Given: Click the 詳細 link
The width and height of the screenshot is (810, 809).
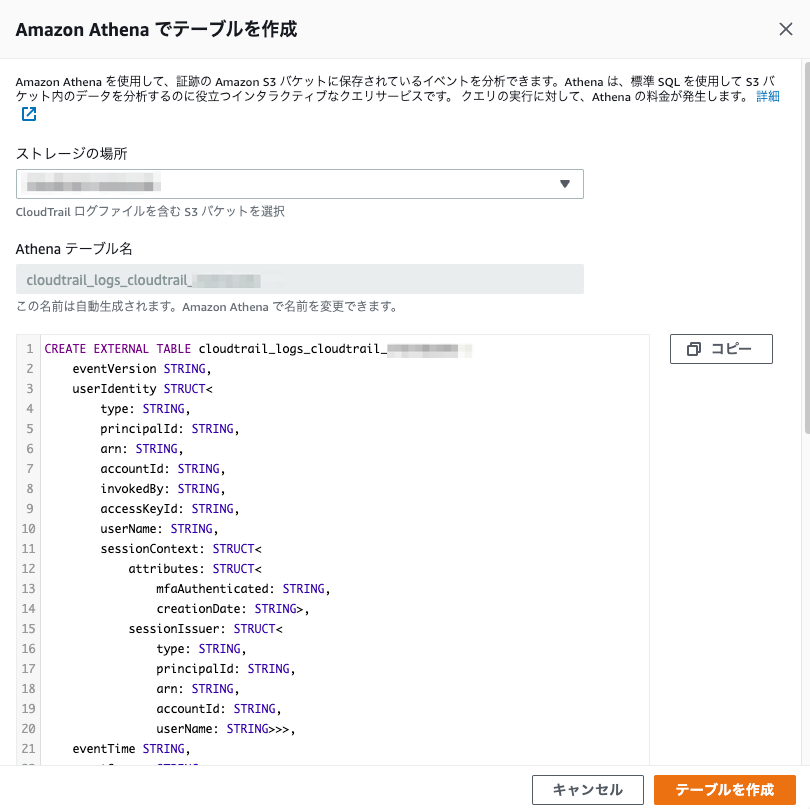Looking at the screenshot, I should click(768, 97).
